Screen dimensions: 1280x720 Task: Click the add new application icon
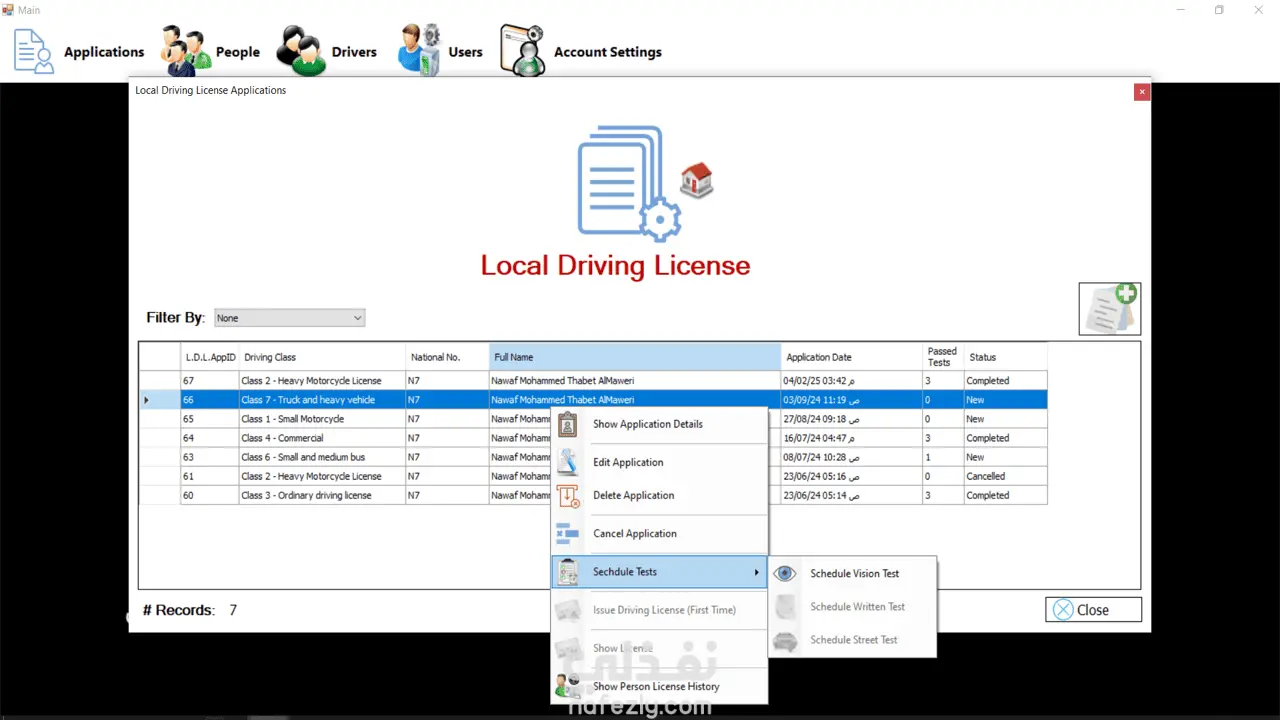[x=1110, y=309]
